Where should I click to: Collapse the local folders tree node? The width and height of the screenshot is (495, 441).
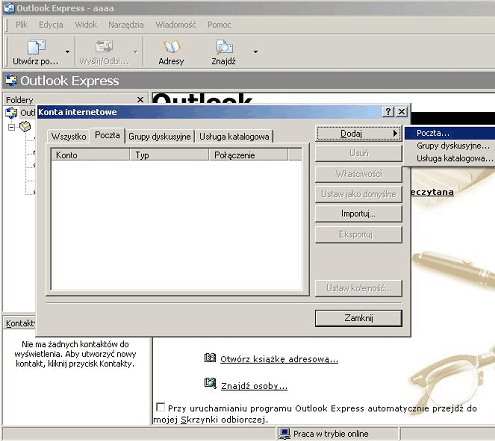click(12, 127)
